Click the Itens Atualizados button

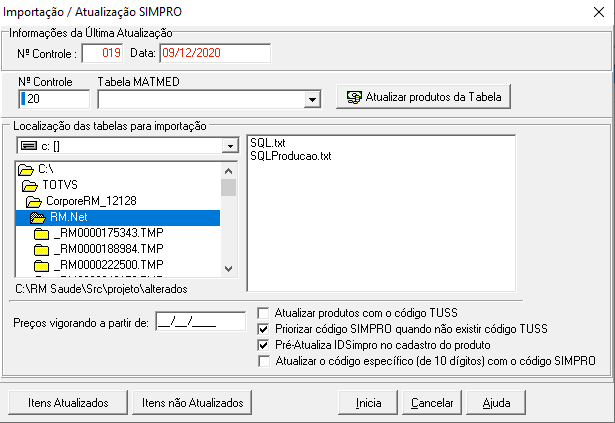coord(68,403)
